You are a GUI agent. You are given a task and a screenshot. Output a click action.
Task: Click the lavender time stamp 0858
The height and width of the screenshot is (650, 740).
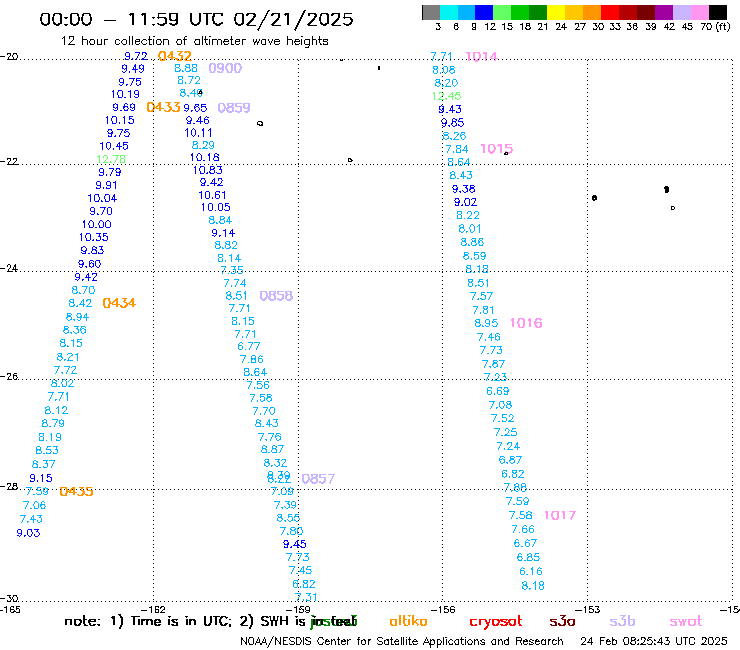(x=277, y=296)
